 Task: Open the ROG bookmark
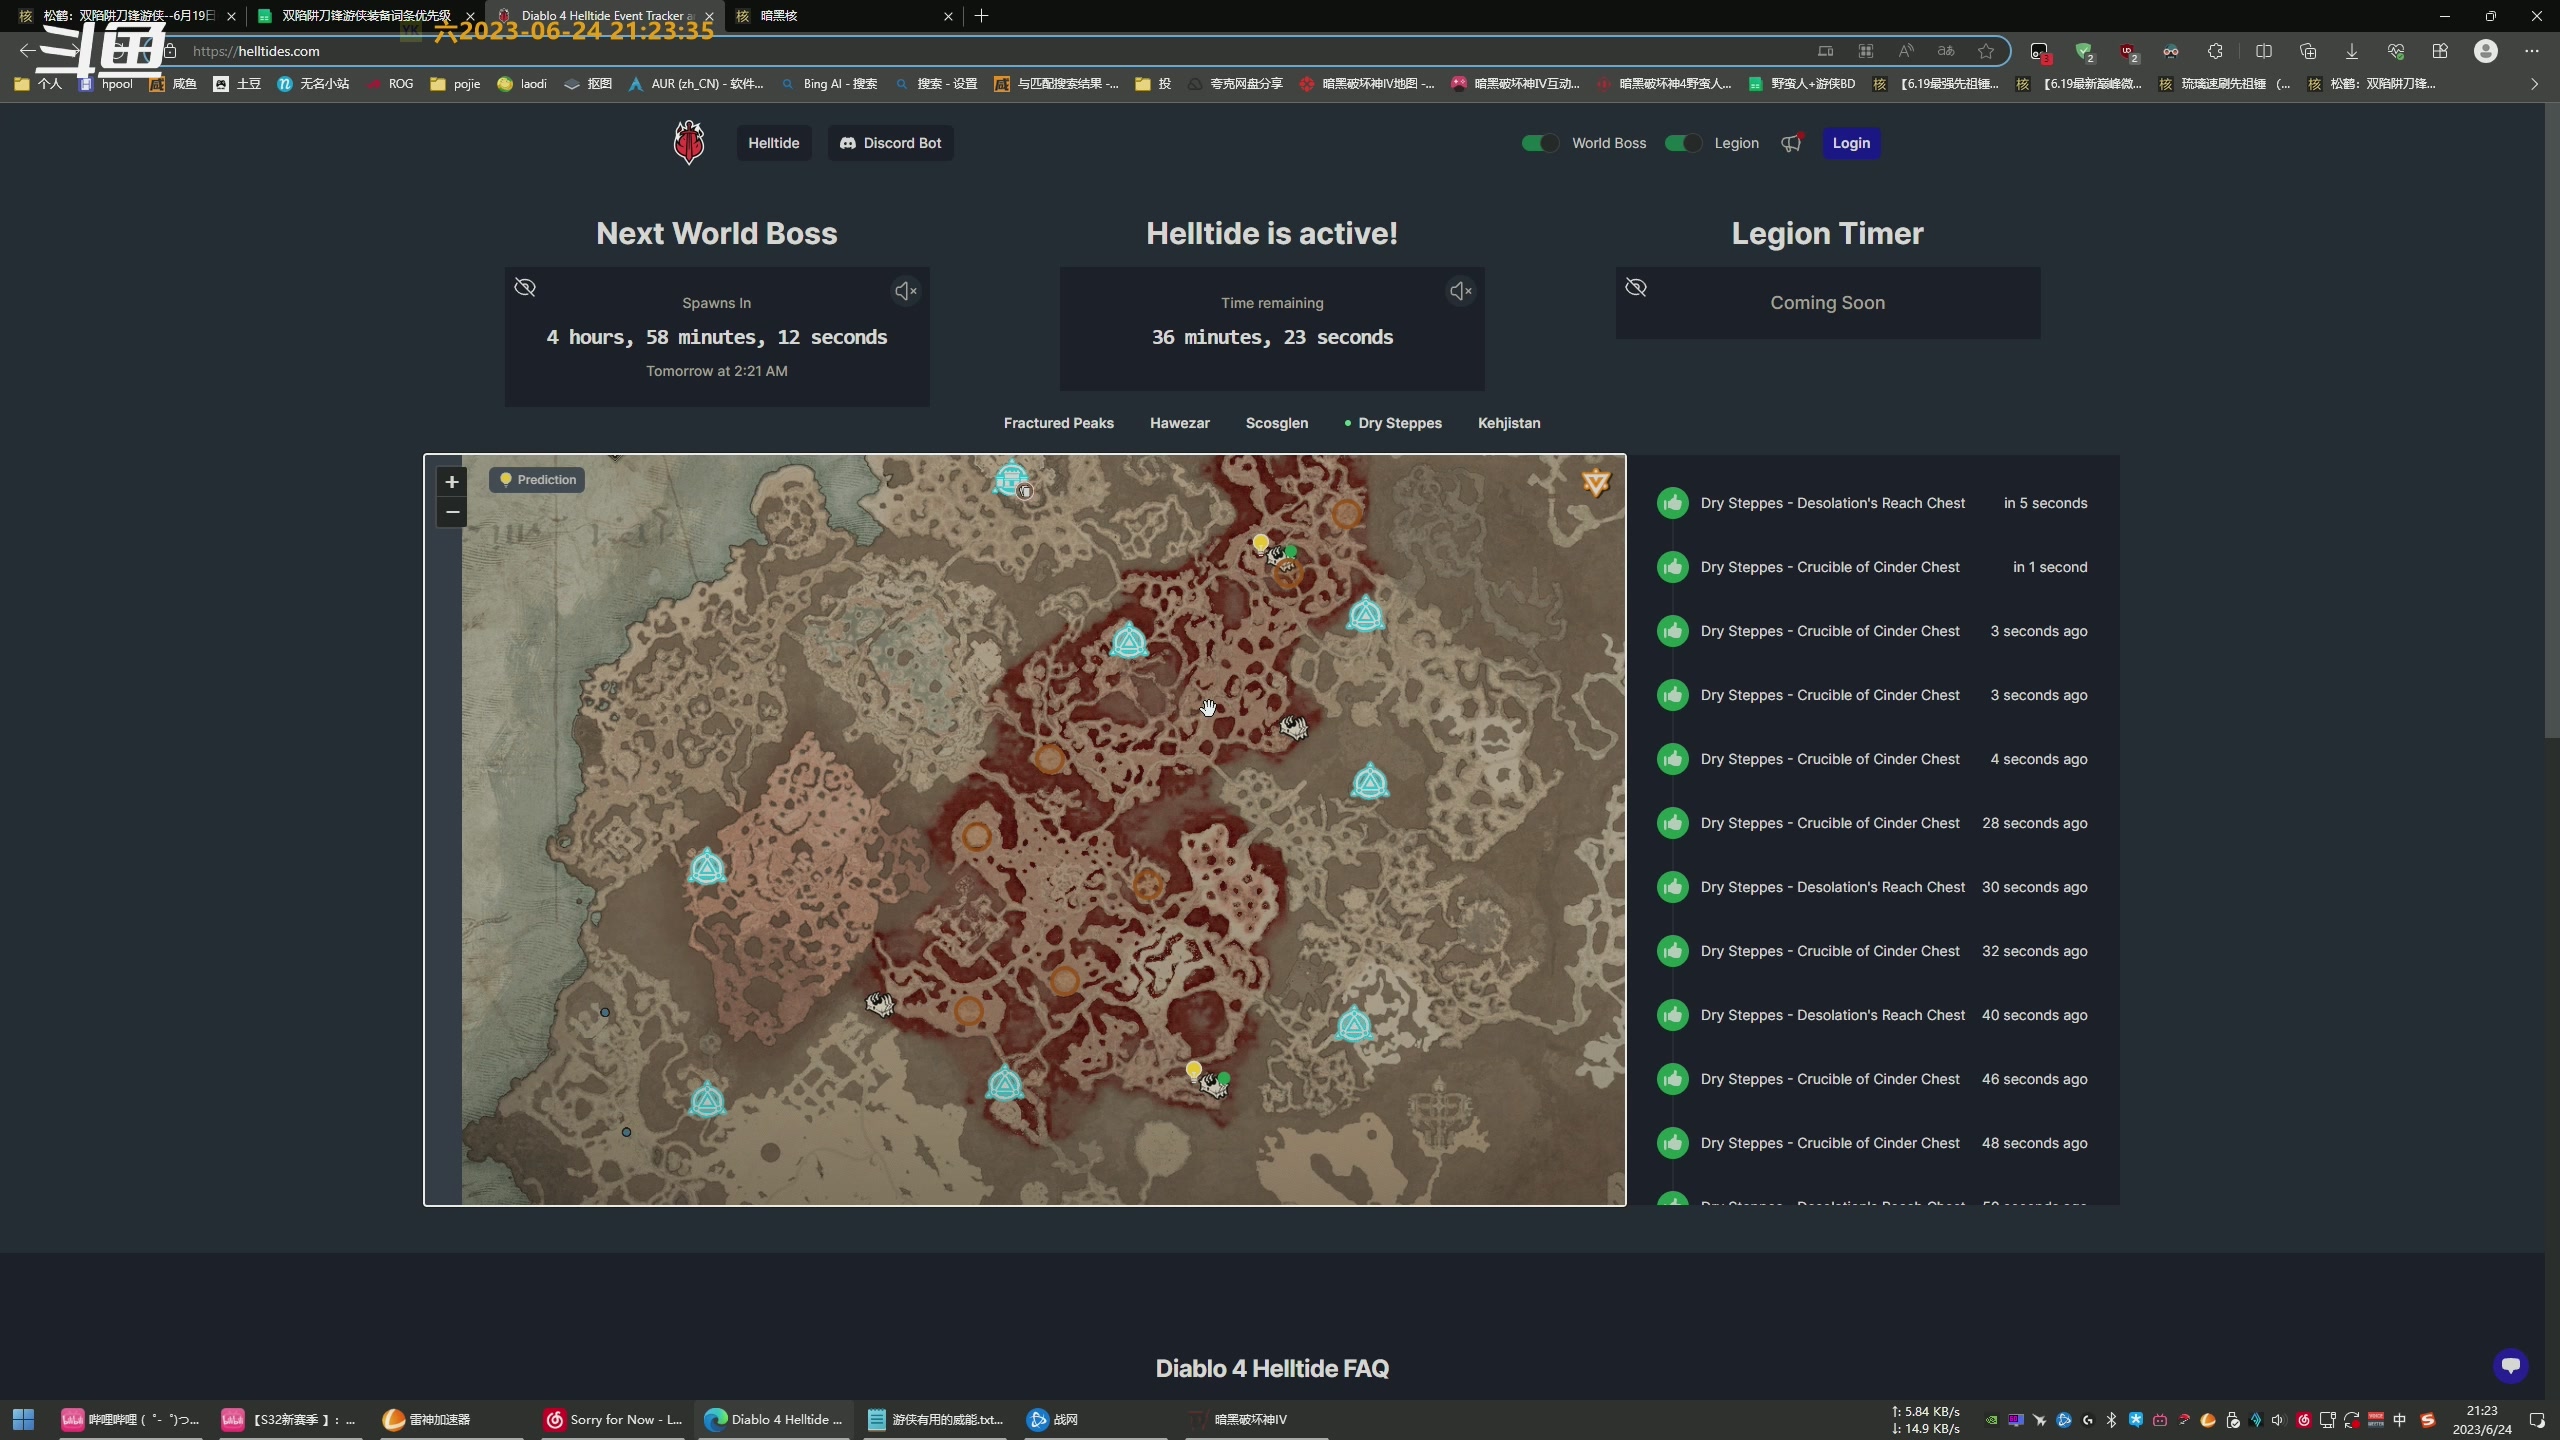pos(391,84)
